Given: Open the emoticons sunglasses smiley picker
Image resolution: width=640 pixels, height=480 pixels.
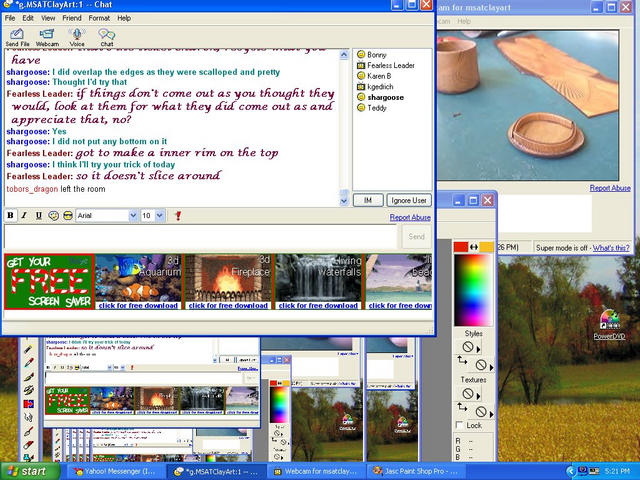Looking at the screenshot, I should point(68,216).
